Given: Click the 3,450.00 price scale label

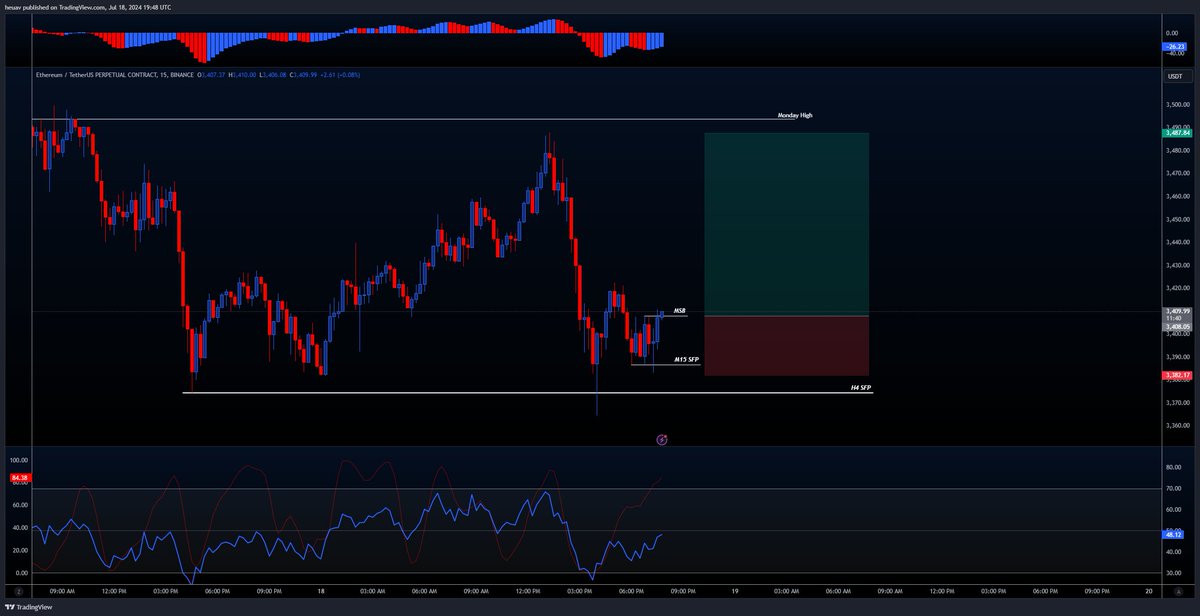Looking at the screenshot, I should 1177,219.
